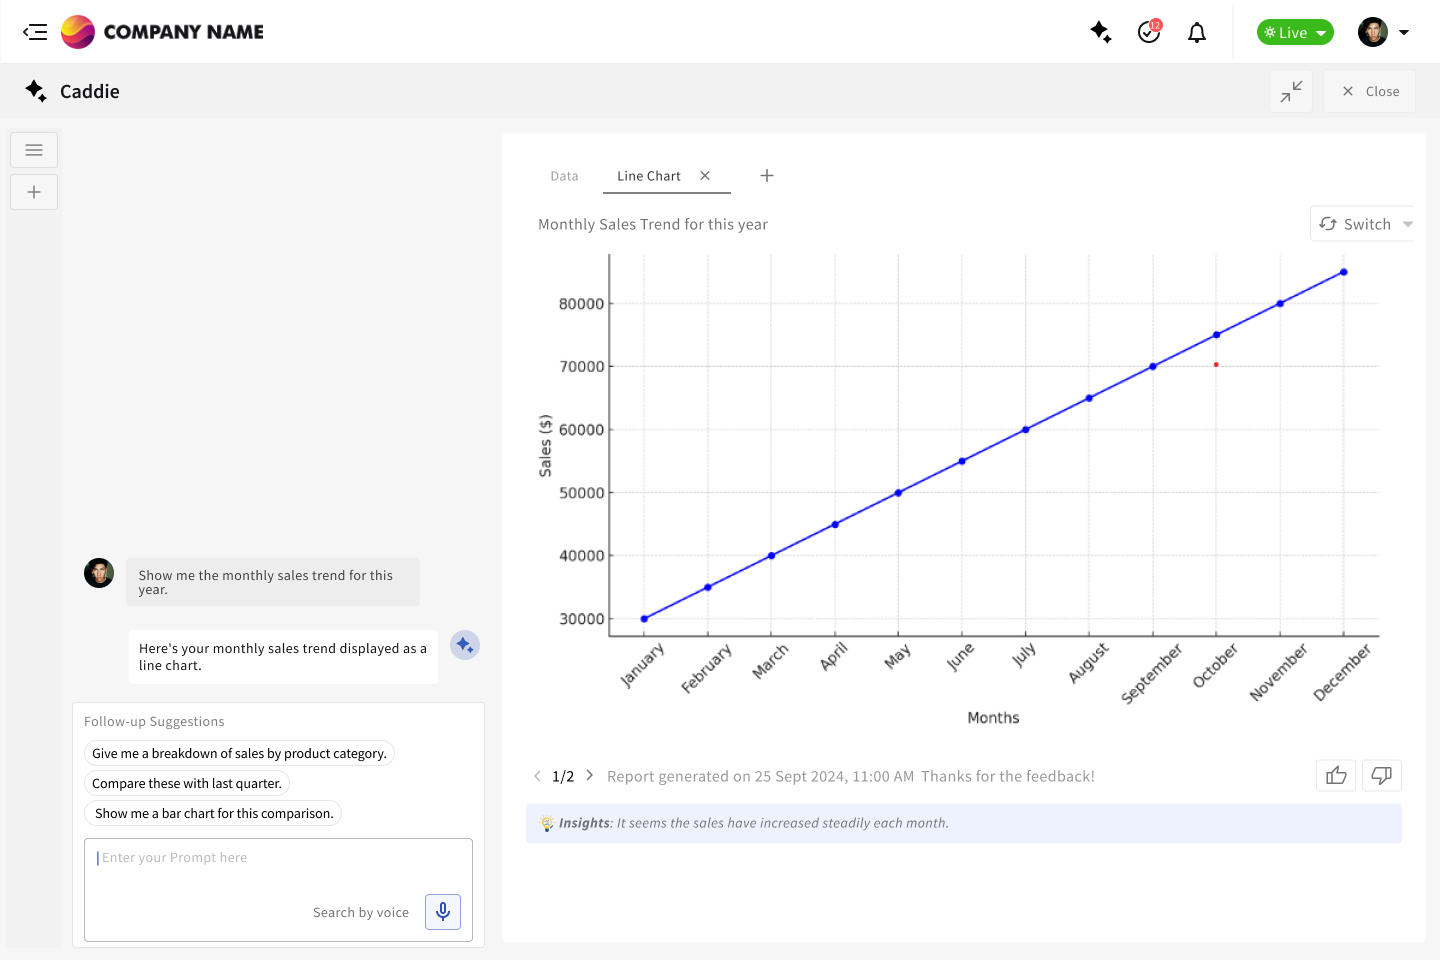
Task: Switch to the Data tab
Action: tap(564, 176)
